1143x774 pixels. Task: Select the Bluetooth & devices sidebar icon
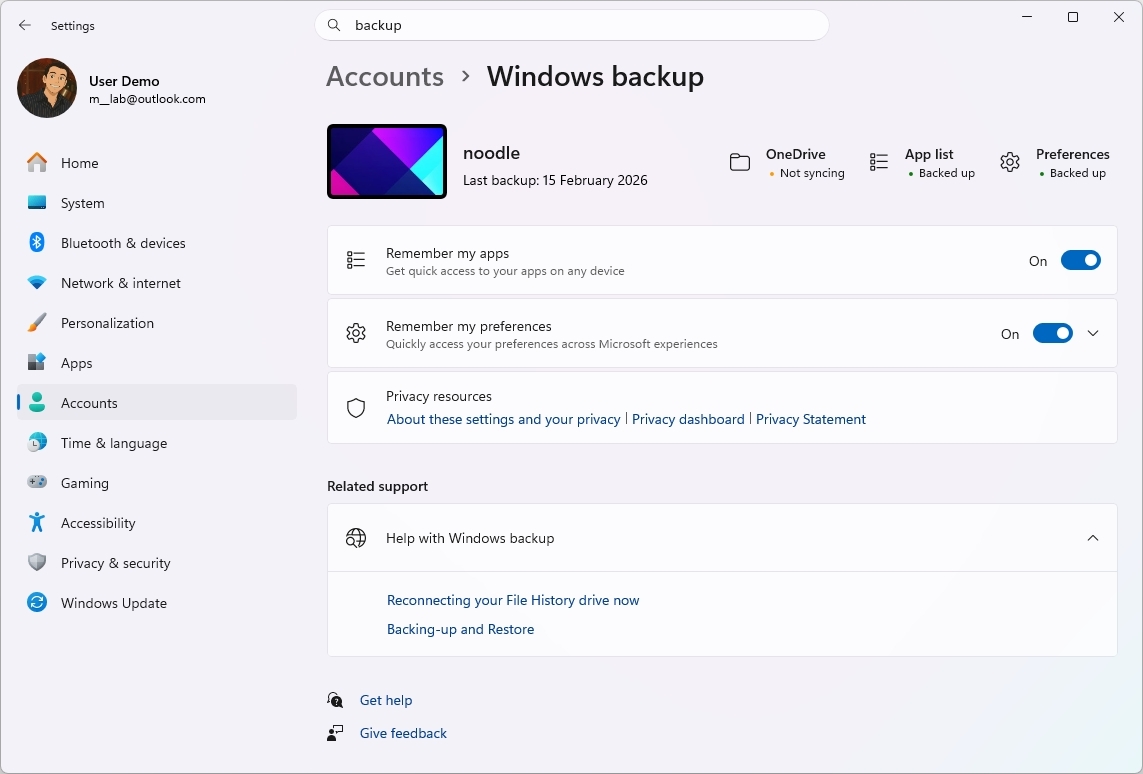coord(37,243)
